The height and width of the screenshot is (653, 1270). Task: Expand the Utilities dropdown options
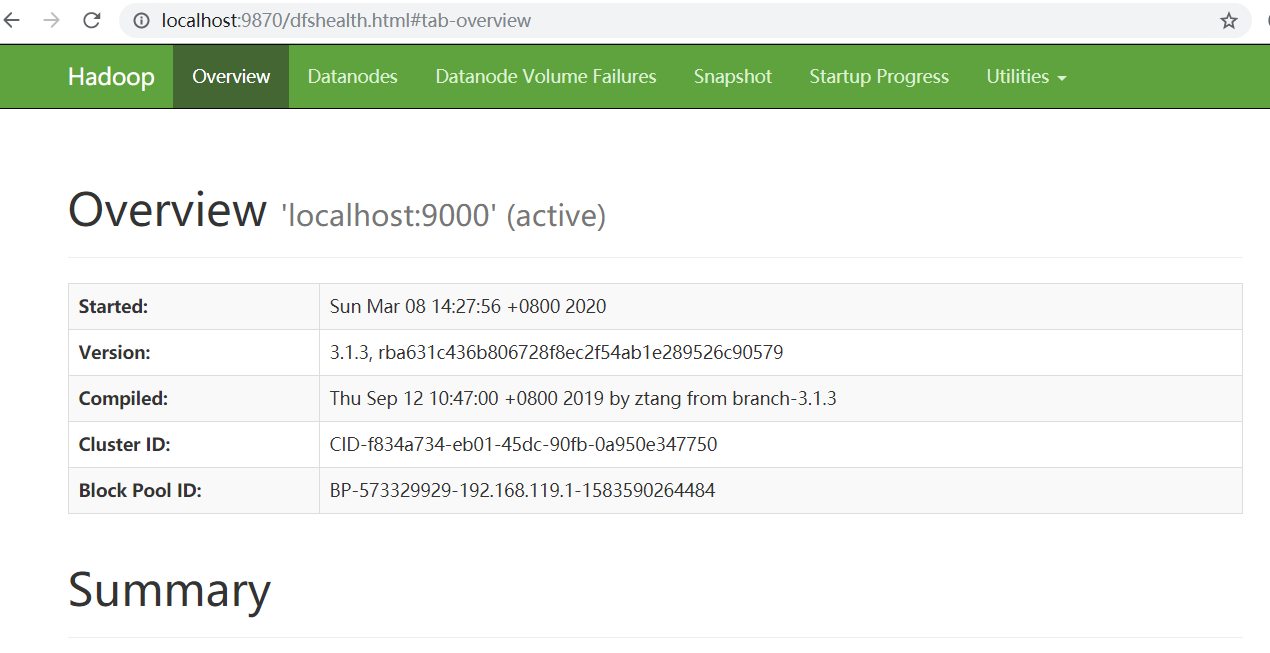pyautogui.click(x=1026, y=76)
